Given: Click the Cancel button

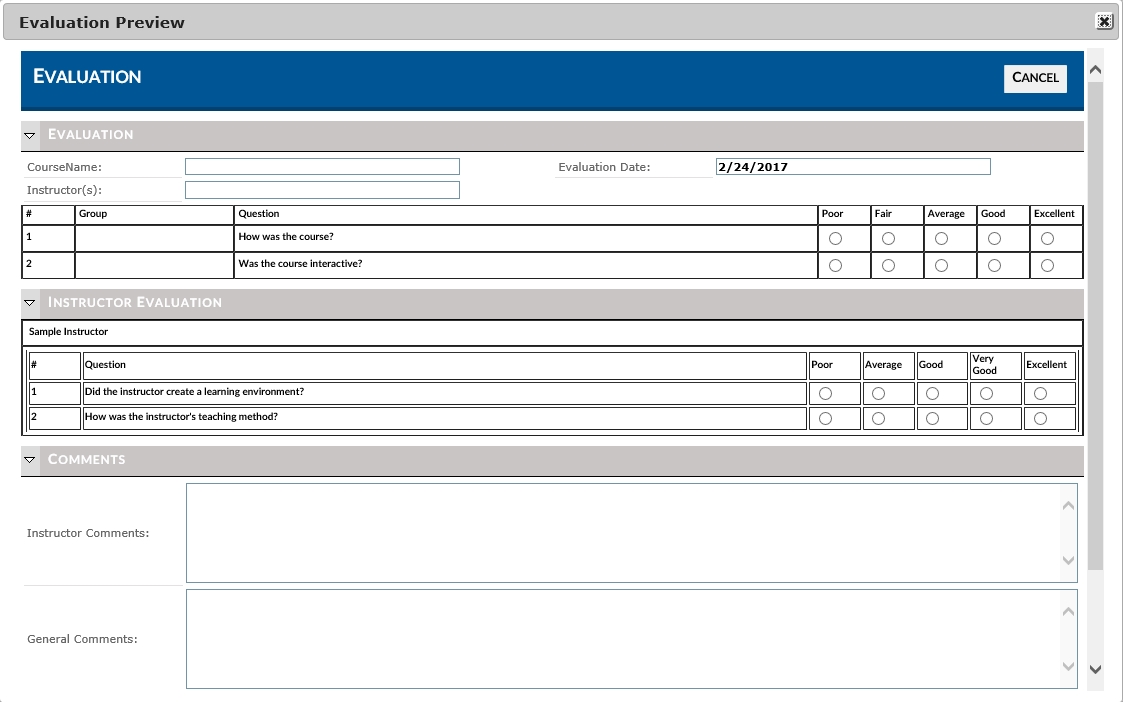Looking at the screenshot, I should click(x=1035, y=78).
